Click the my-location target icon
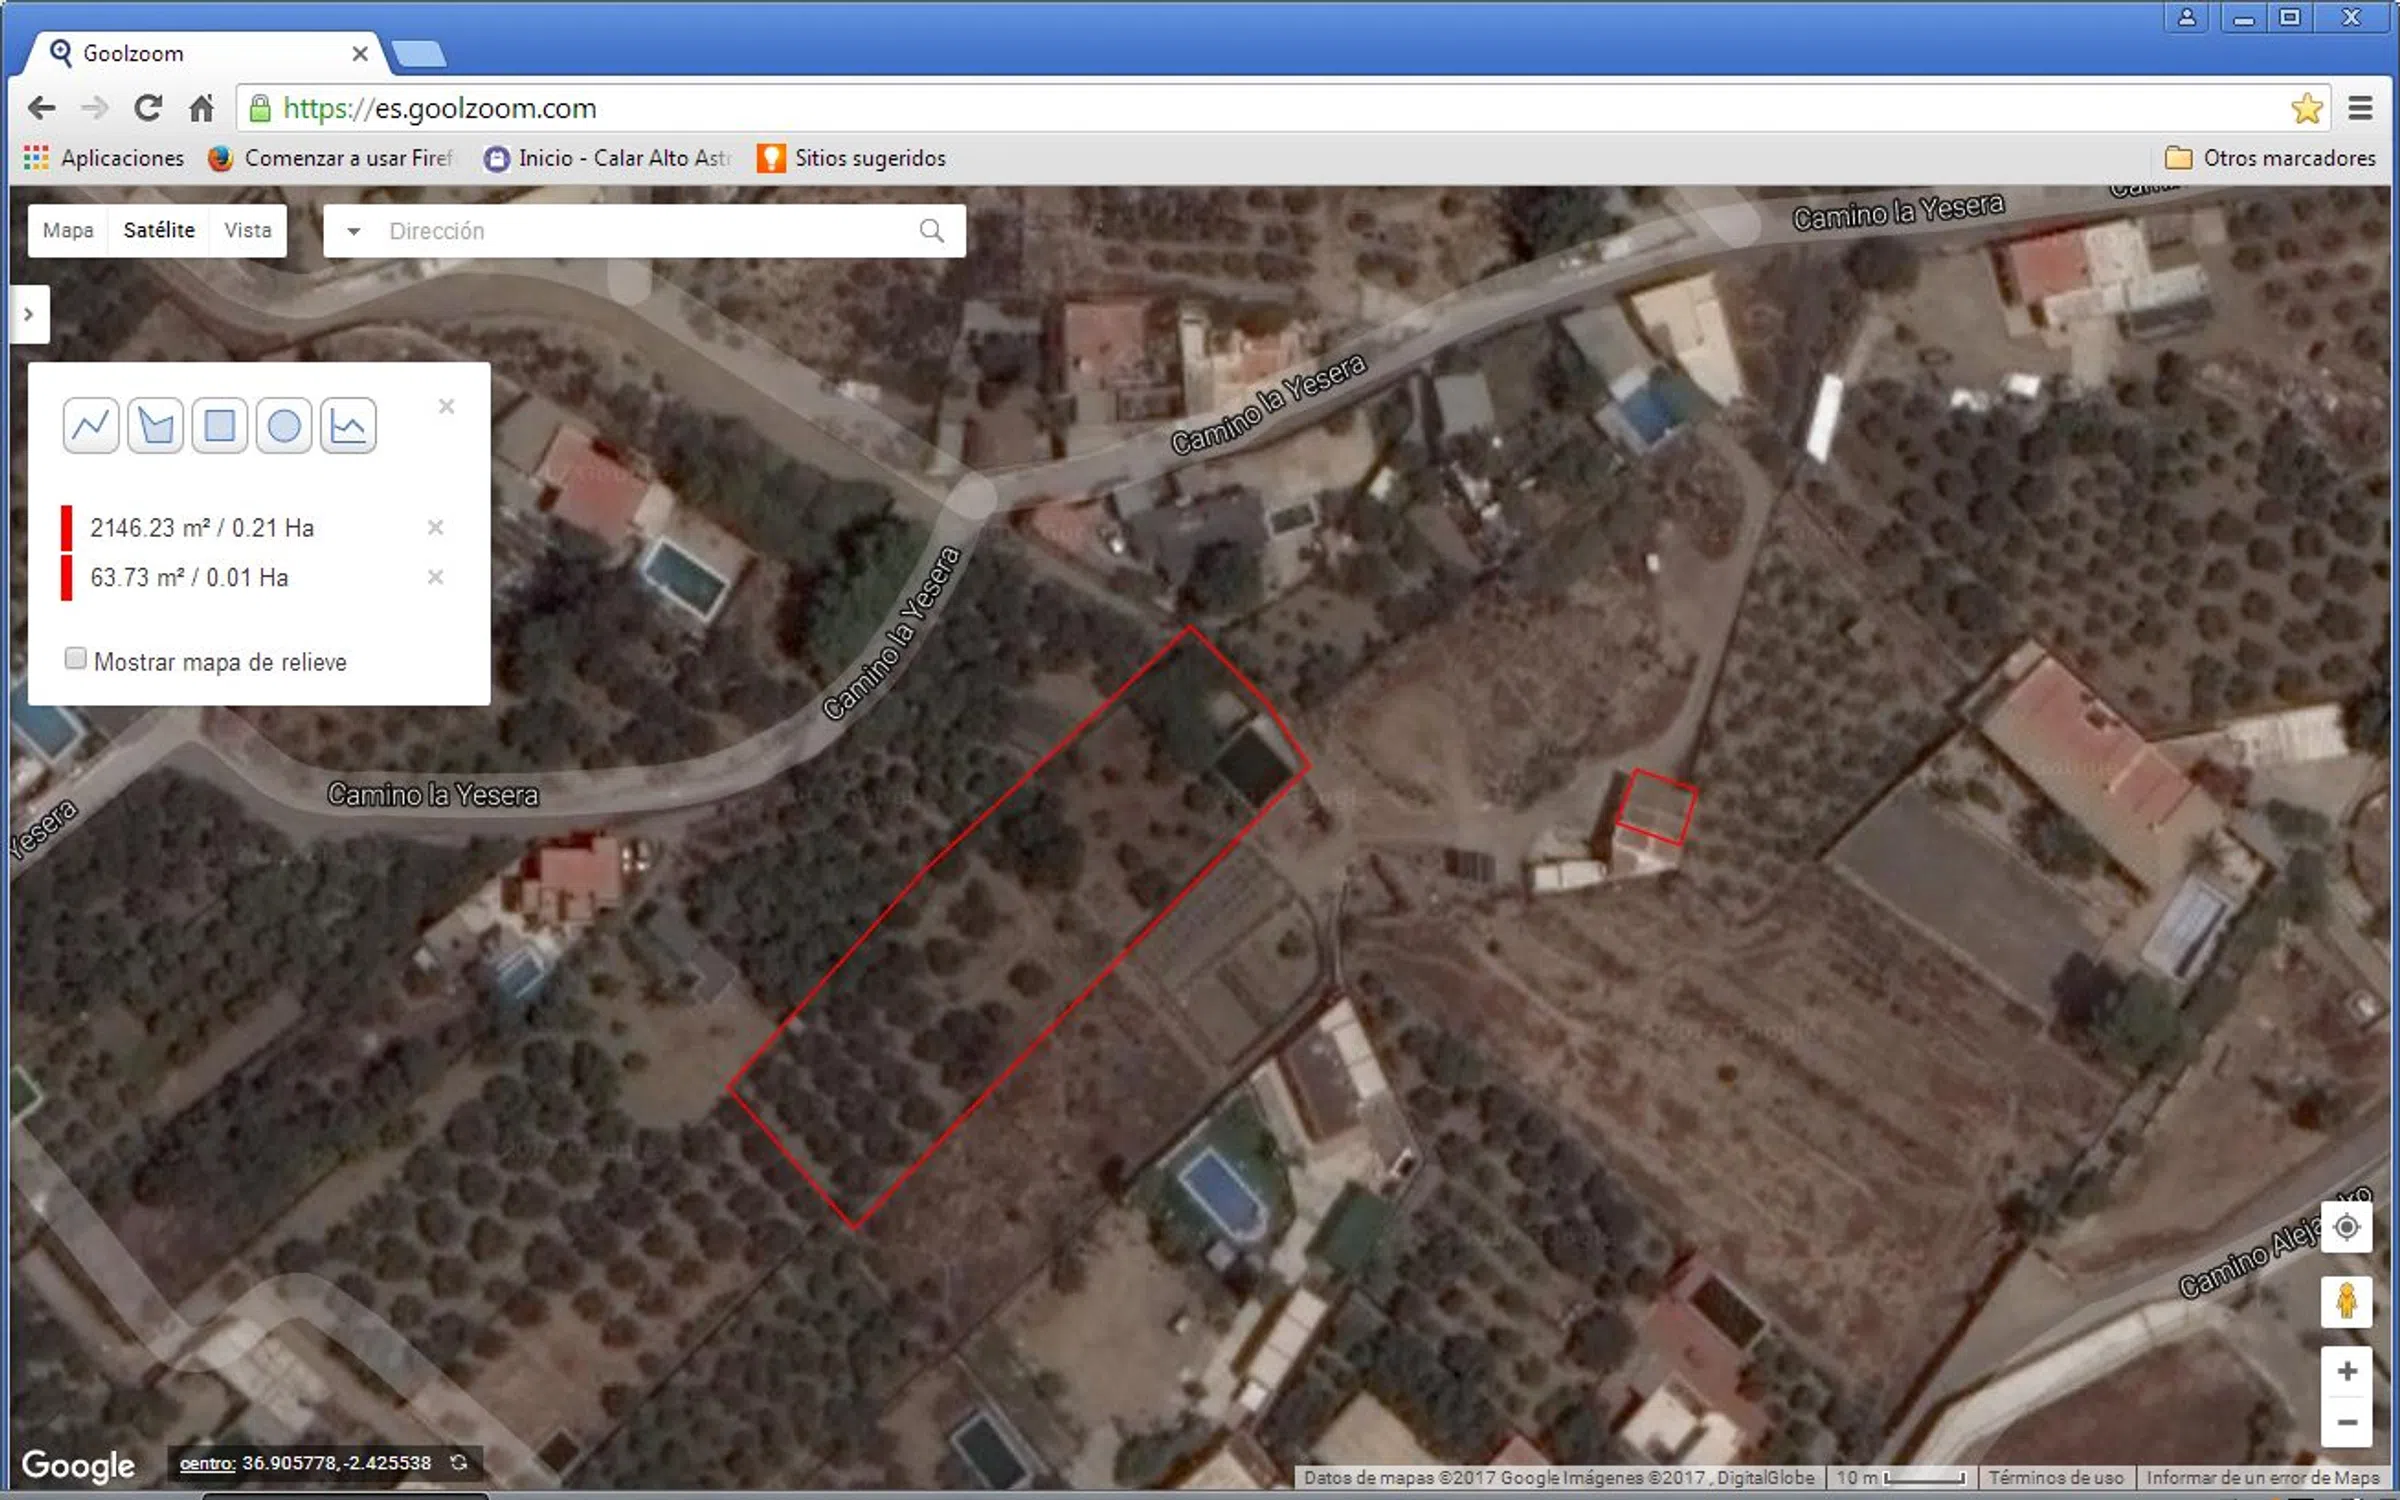The height and width of the screenshot is (1500, 2400). pos(2346,1227)
